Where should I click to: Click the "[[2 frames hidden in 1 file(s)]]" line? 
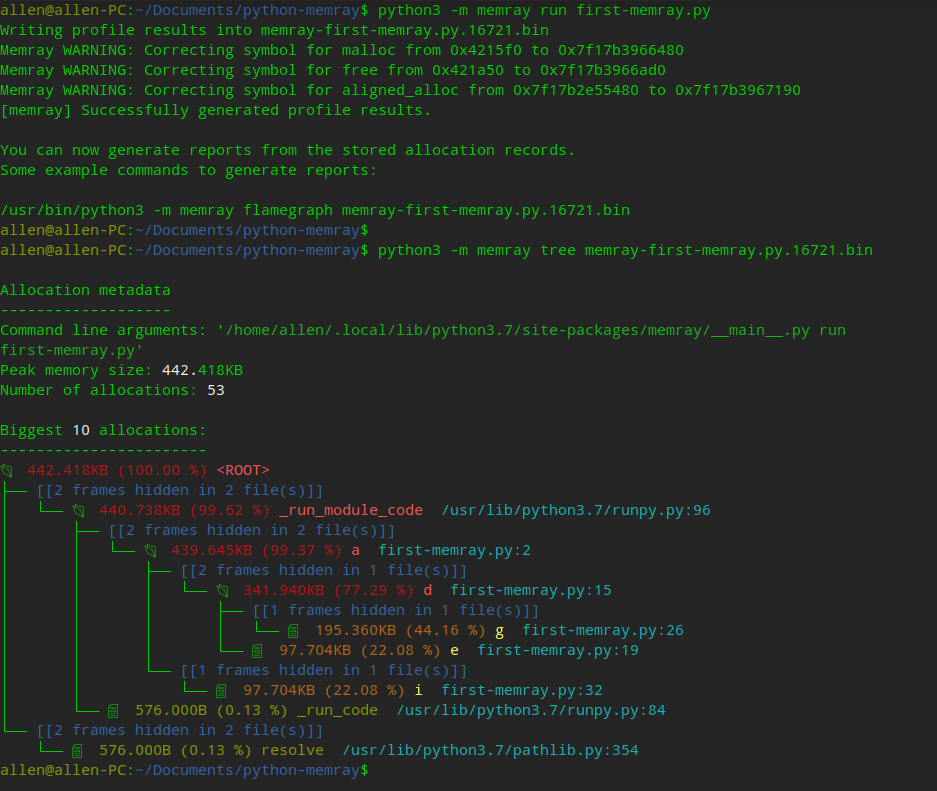[x=324, y=571]
